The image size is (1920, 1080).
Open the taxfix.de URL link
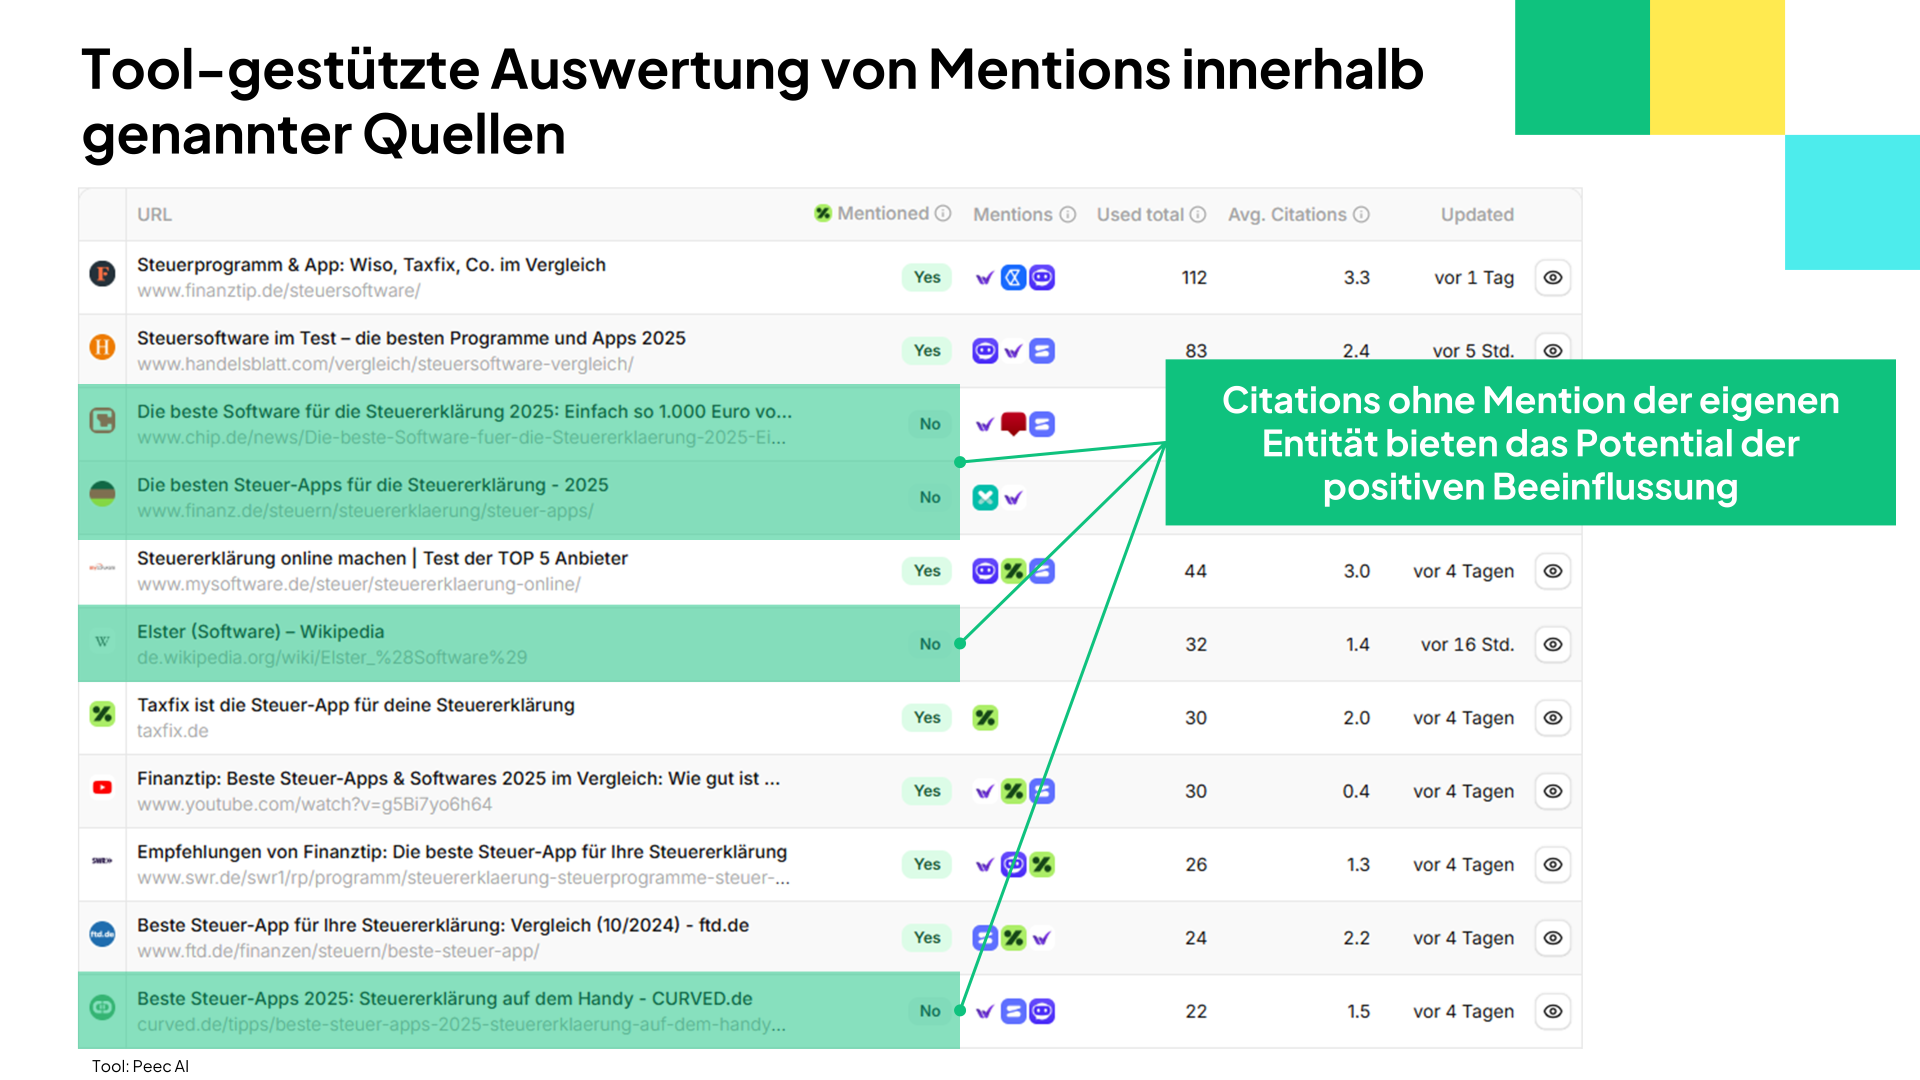click(173, 731)
